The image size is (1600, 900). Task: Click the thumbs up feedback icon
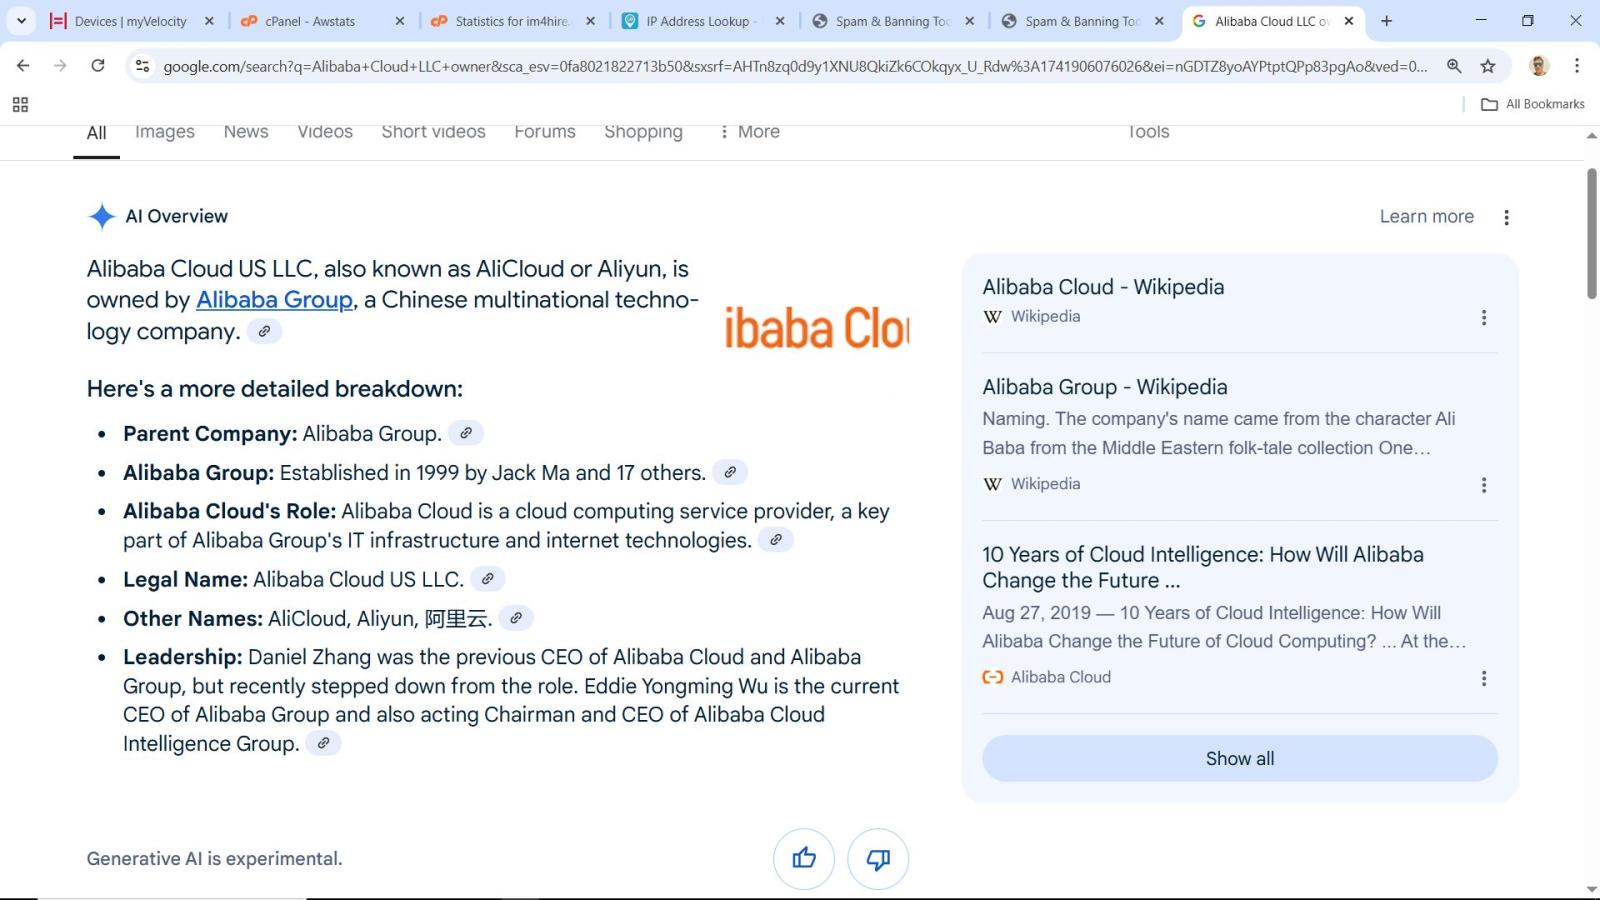pos(803,858)
